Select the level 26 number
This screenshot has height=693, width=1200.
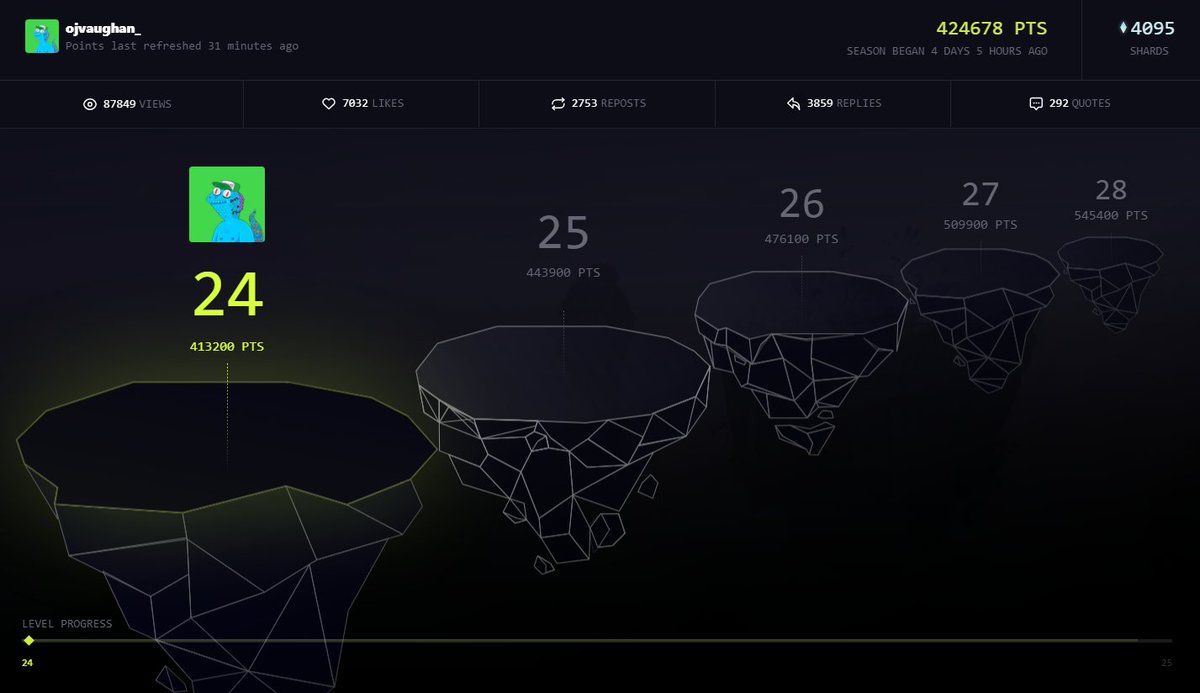801,204
